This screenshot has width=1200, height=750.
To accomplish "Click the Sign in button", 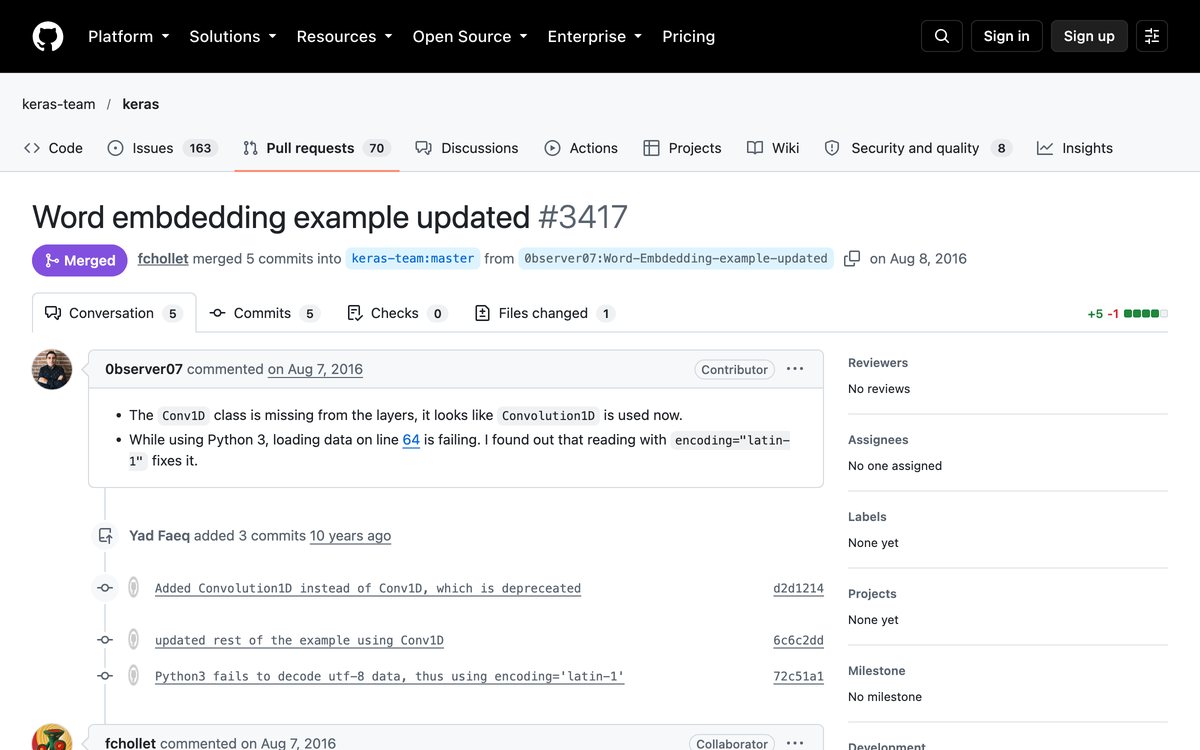I will 1007,36.
